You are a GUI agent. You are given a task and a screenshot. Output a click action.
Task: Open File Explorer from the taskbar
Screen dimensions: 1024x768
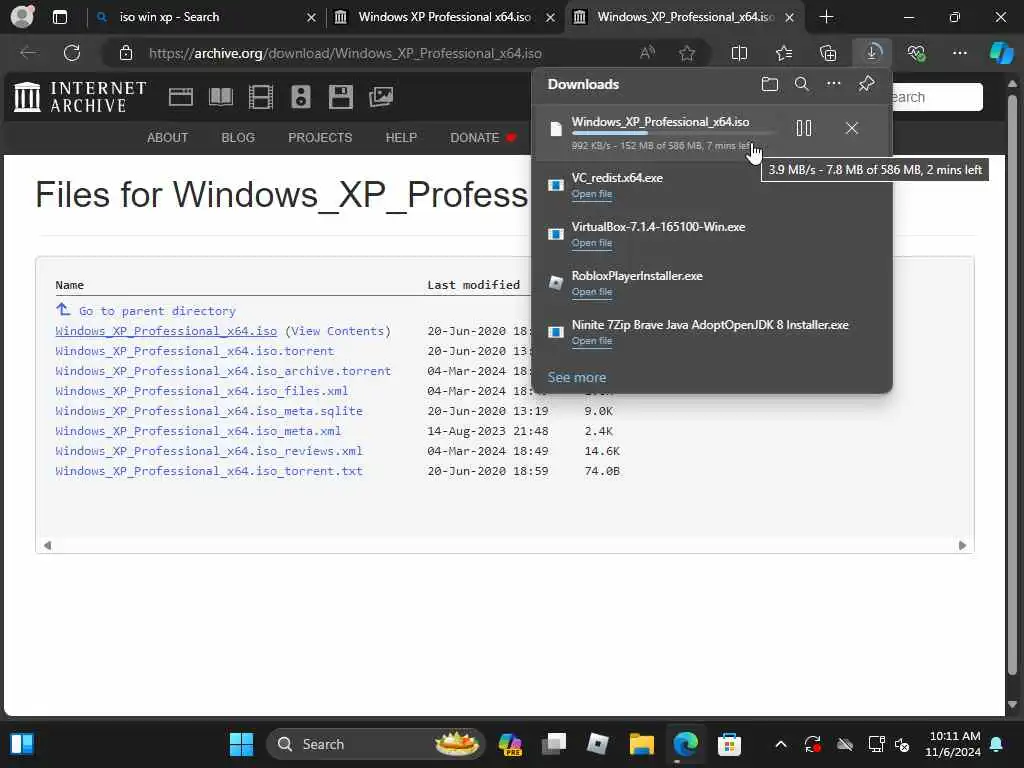[x=642, y=744]
